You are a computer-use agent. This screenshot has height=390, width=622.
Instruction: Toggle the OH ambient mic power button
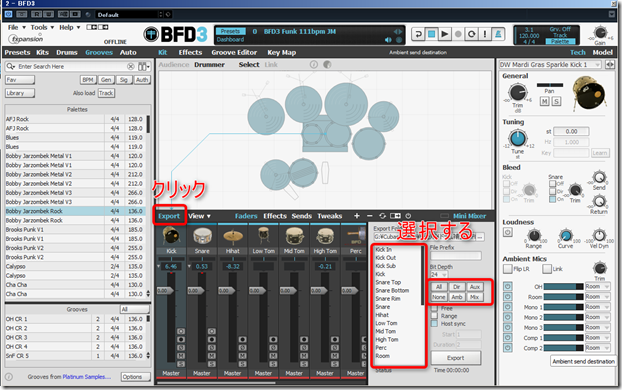[x=508, y=286]
